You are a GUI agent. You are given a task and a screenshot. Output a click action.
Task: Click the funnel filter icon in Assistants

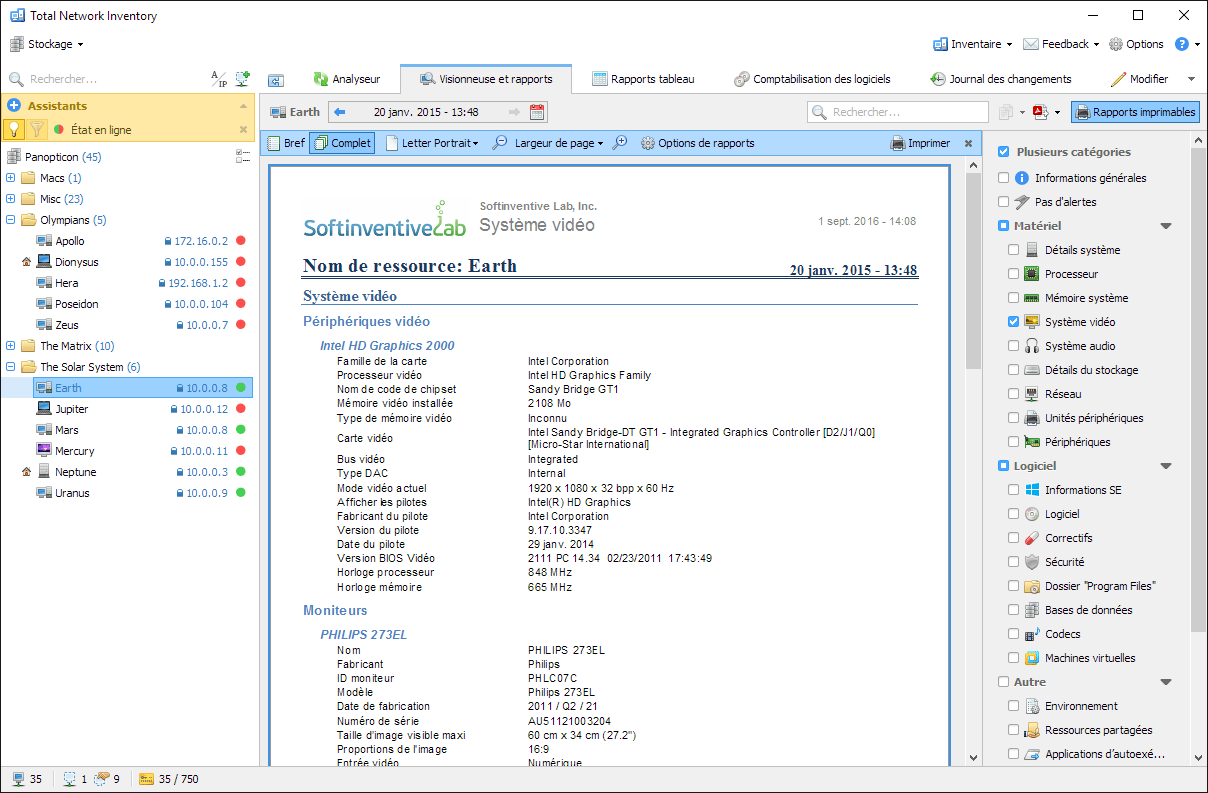(37, 129)
